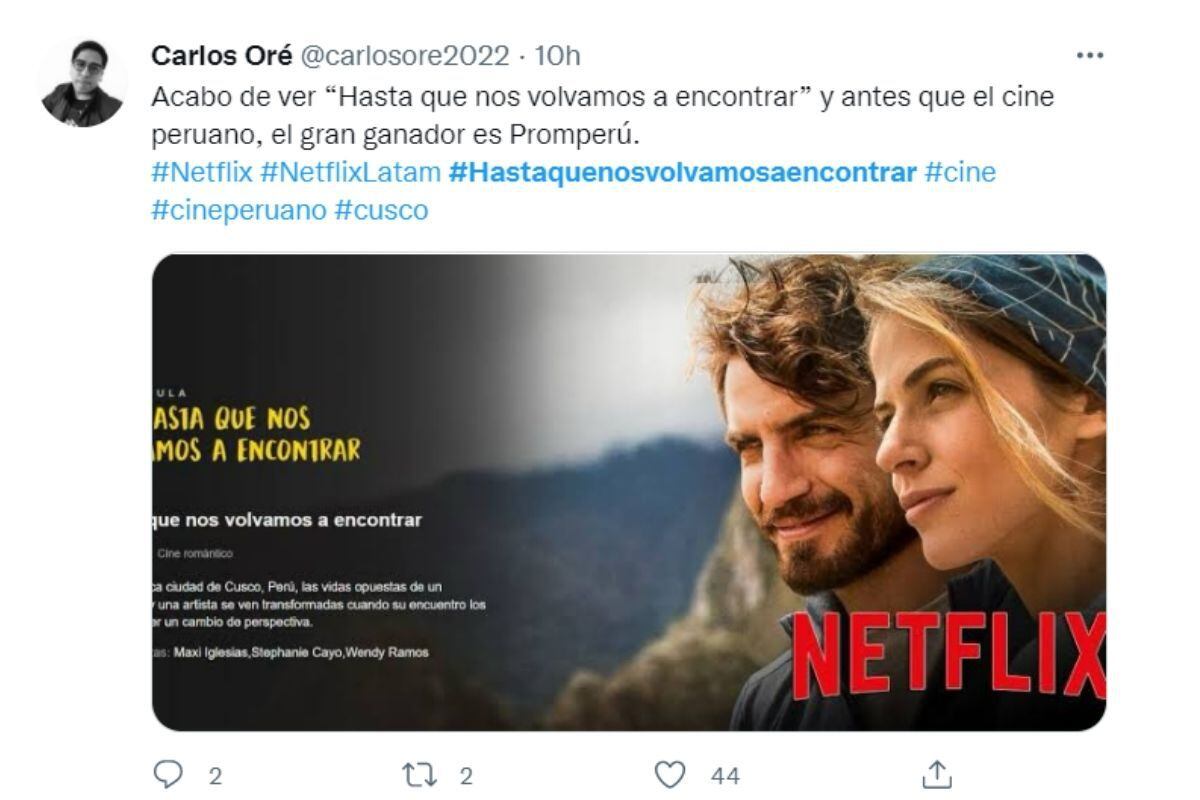This screenshot has width=1200, height=800.
Task: Click the reply speech bubble icon
Action: click(167, 775)
